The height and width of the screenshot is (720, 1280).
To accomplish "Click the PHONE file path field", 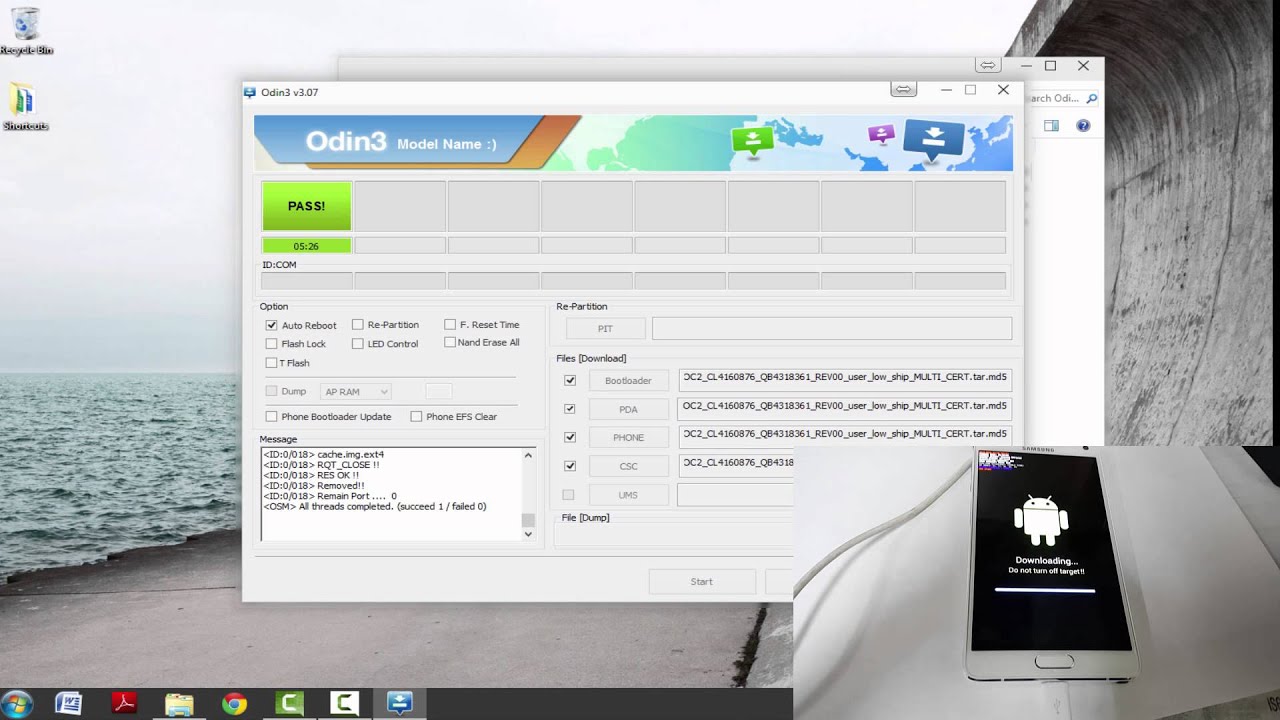I will (844, 436).
